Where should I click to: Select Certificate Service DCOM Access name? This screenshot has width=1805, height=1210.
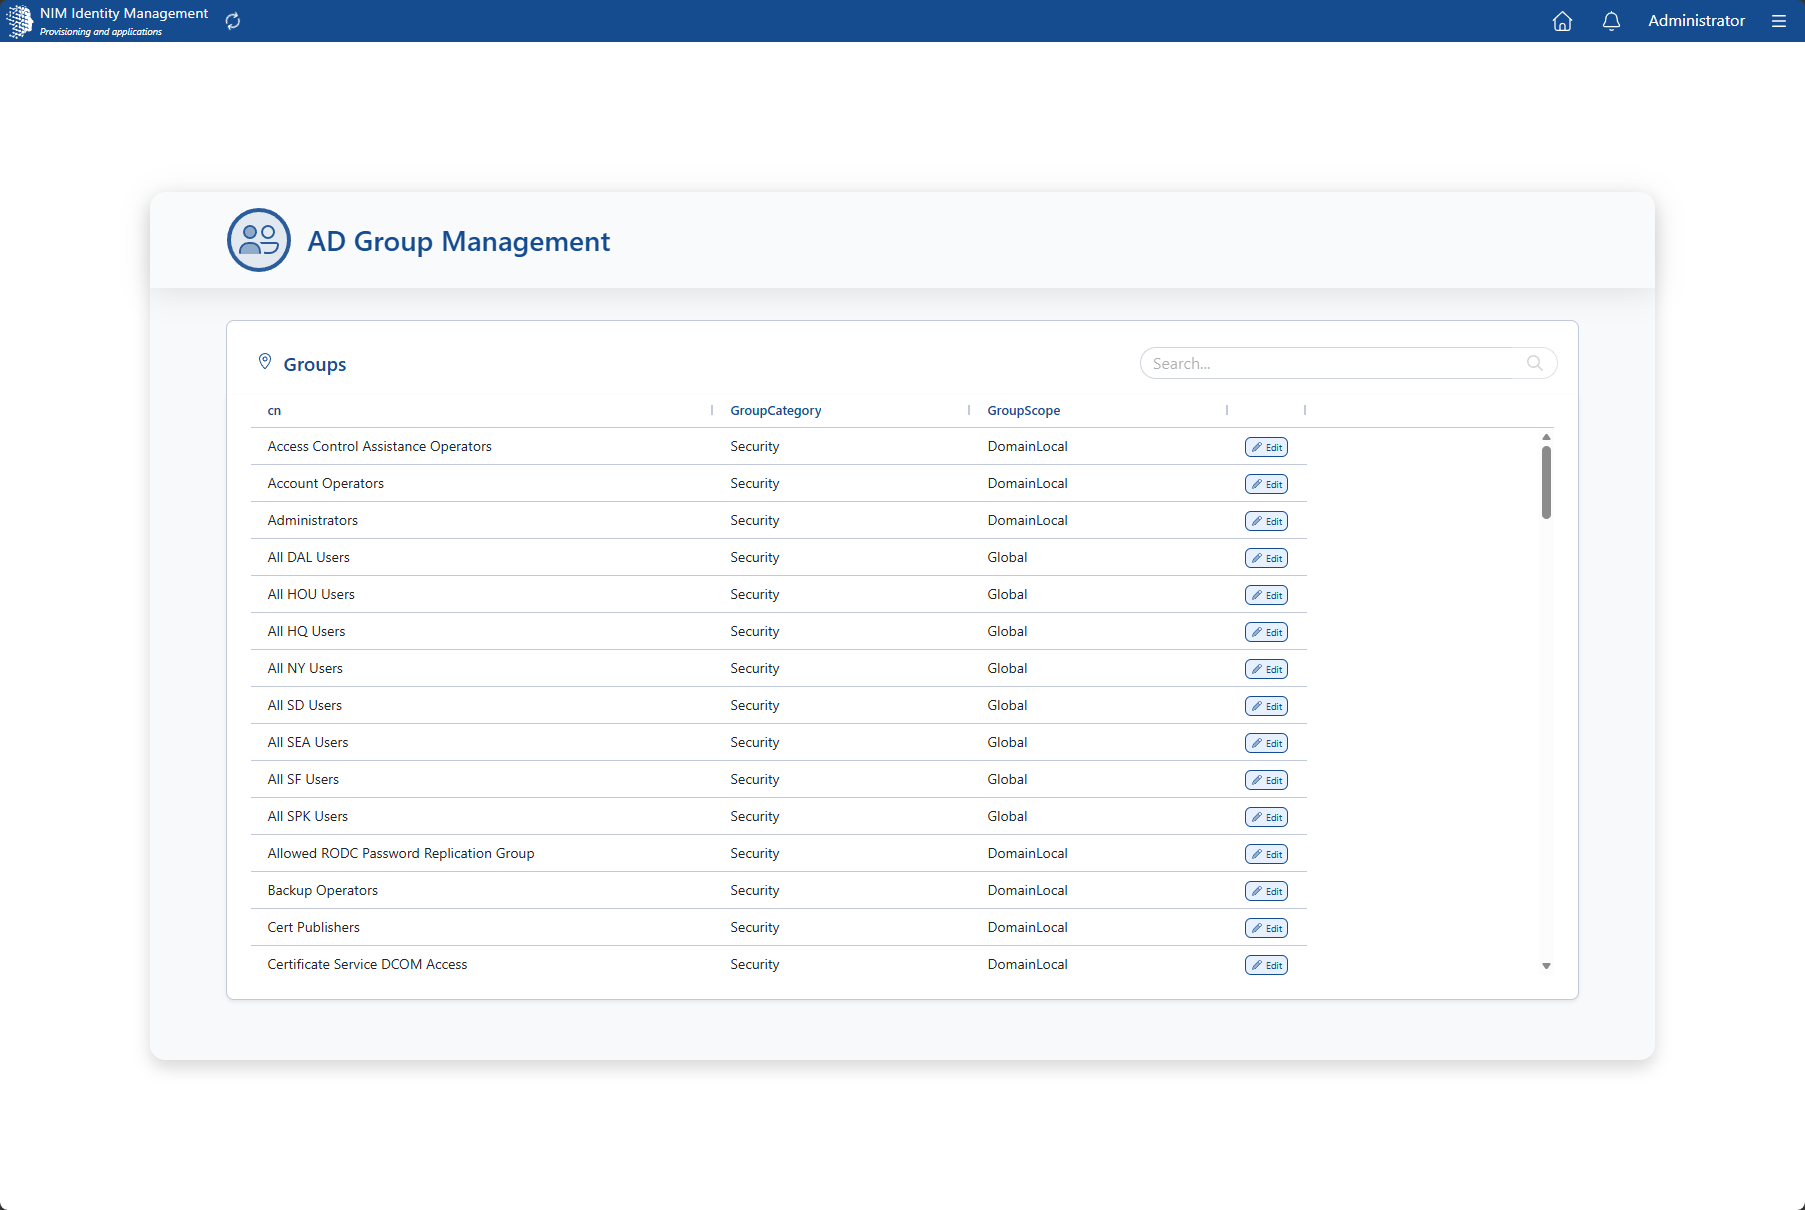coord(367,964)
